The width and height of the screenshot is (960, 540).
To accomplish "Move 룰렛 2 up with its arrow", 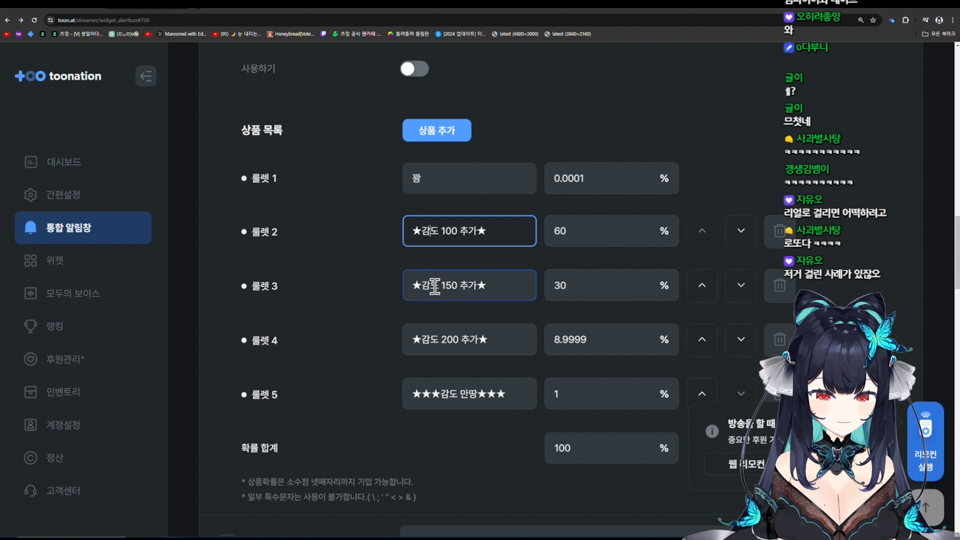I will click(x=702, y=231).
